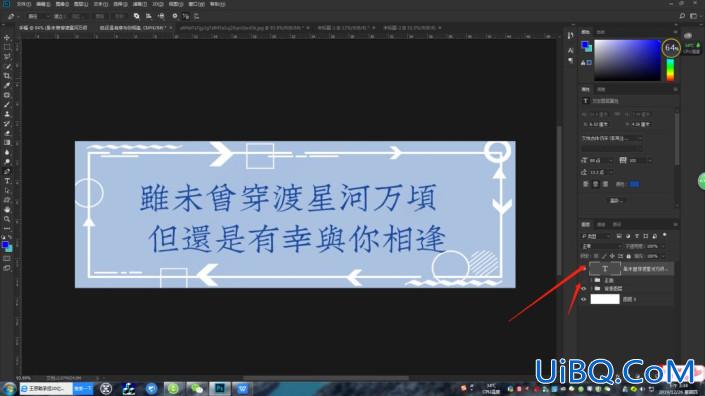Hide the 背景图层 group
Screen dimensions: 705x396
[584, 289]
